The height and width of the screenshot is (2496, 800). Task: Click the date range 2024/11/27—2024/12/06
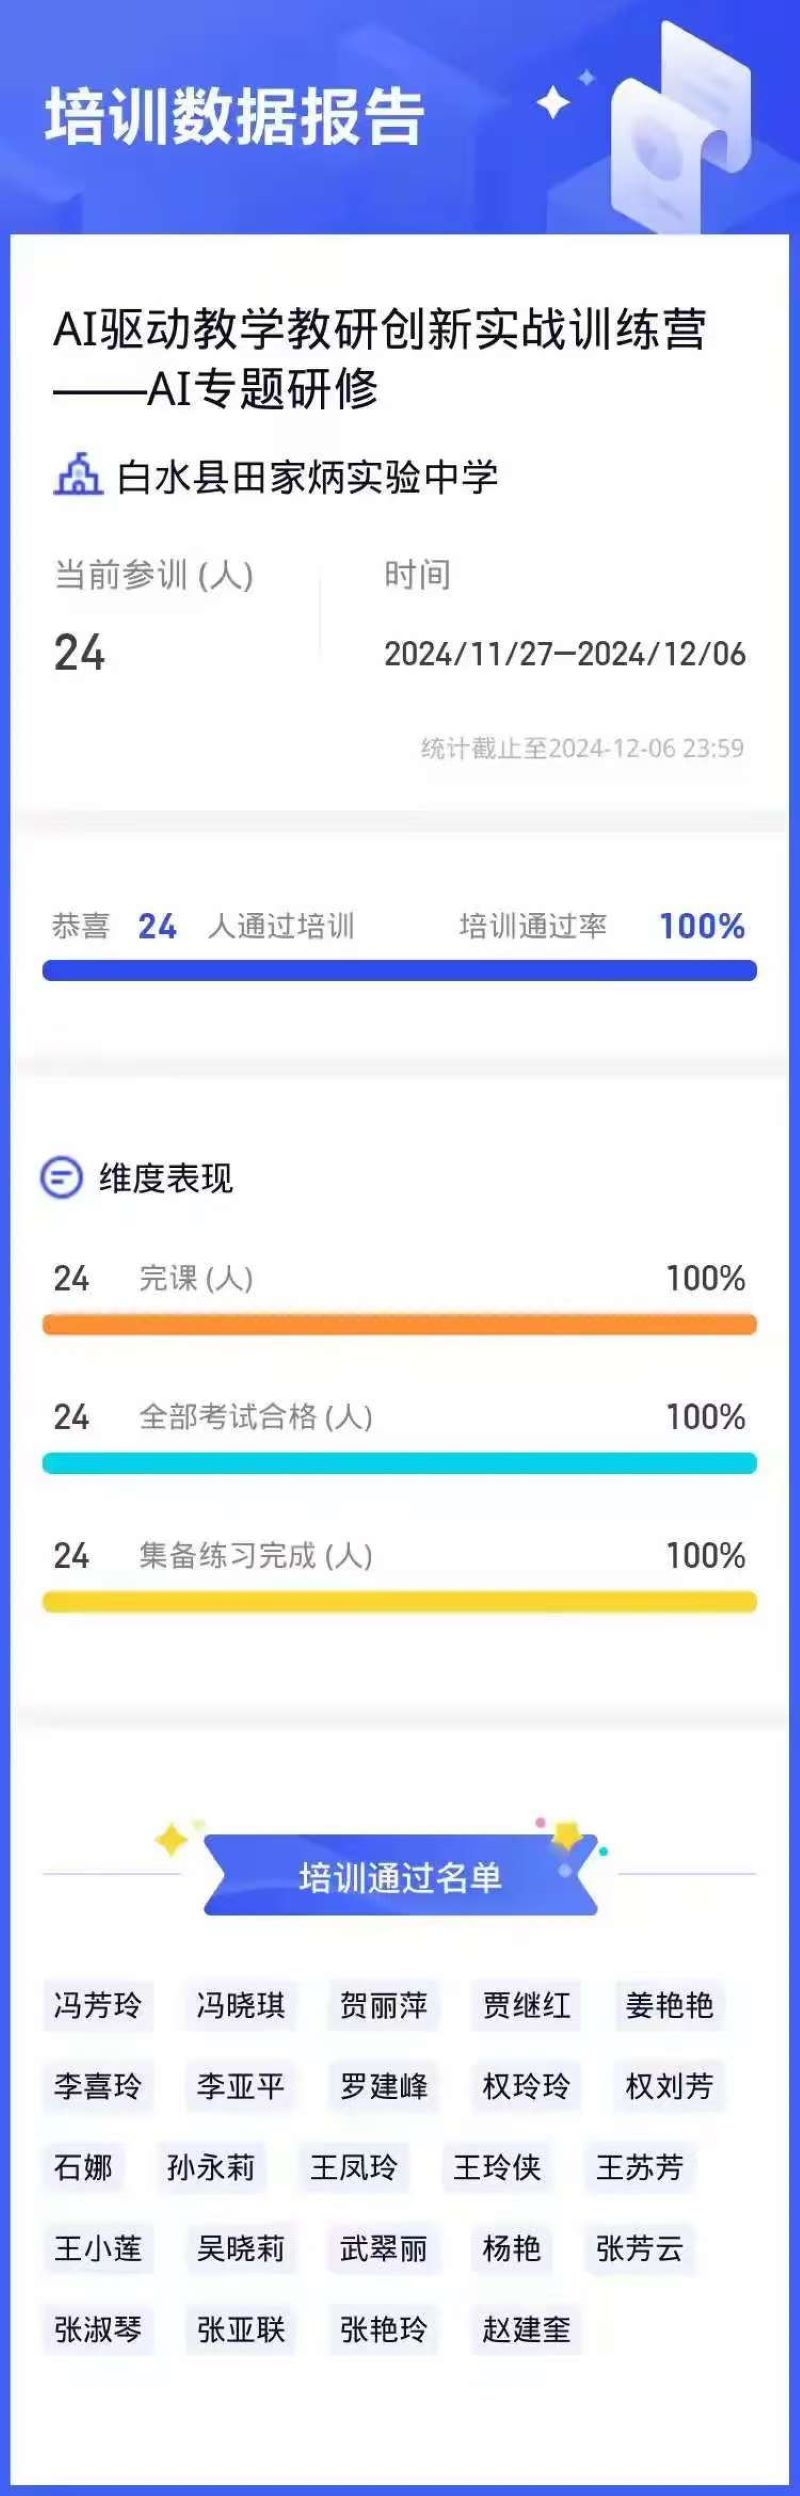pyautogui.click(x=565, y=654)
